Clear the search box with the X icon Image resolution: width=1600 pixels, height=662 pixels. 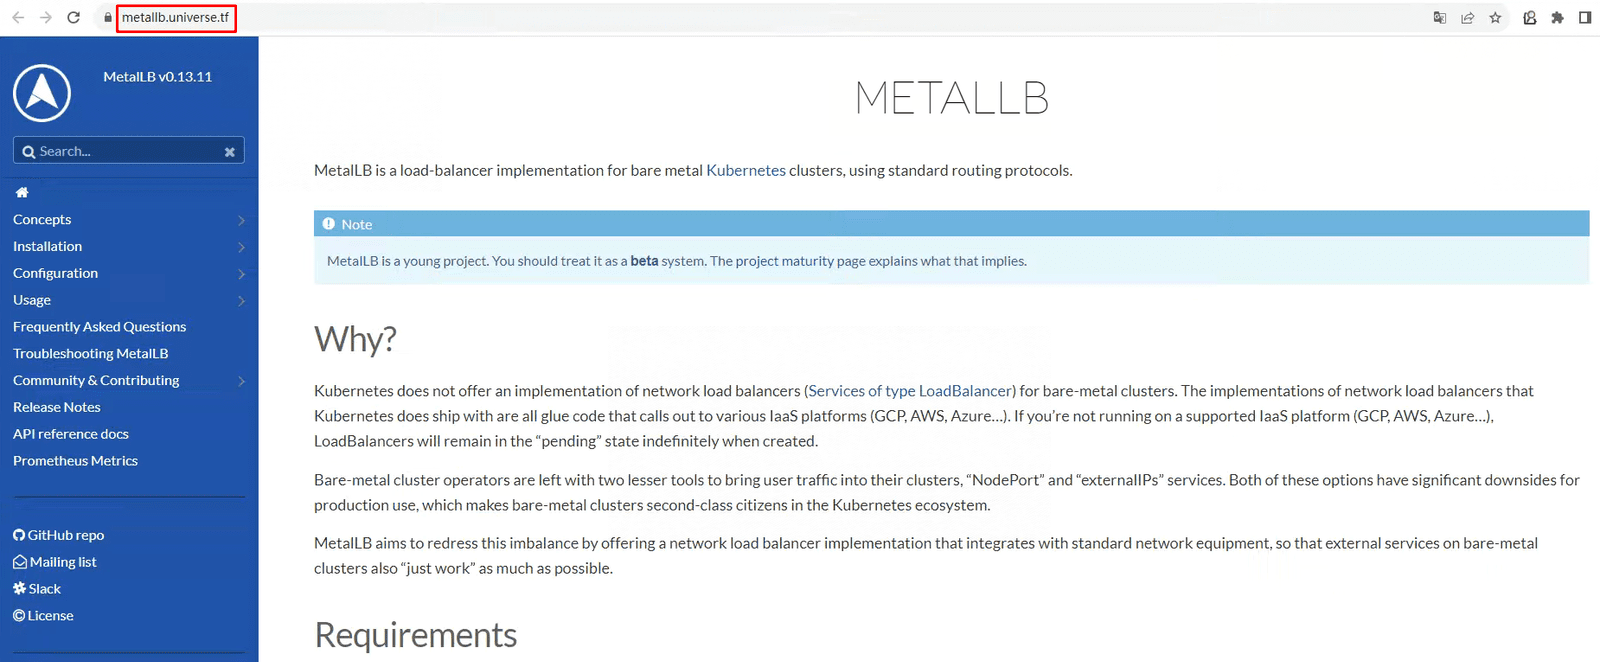[x=230, y=152]
